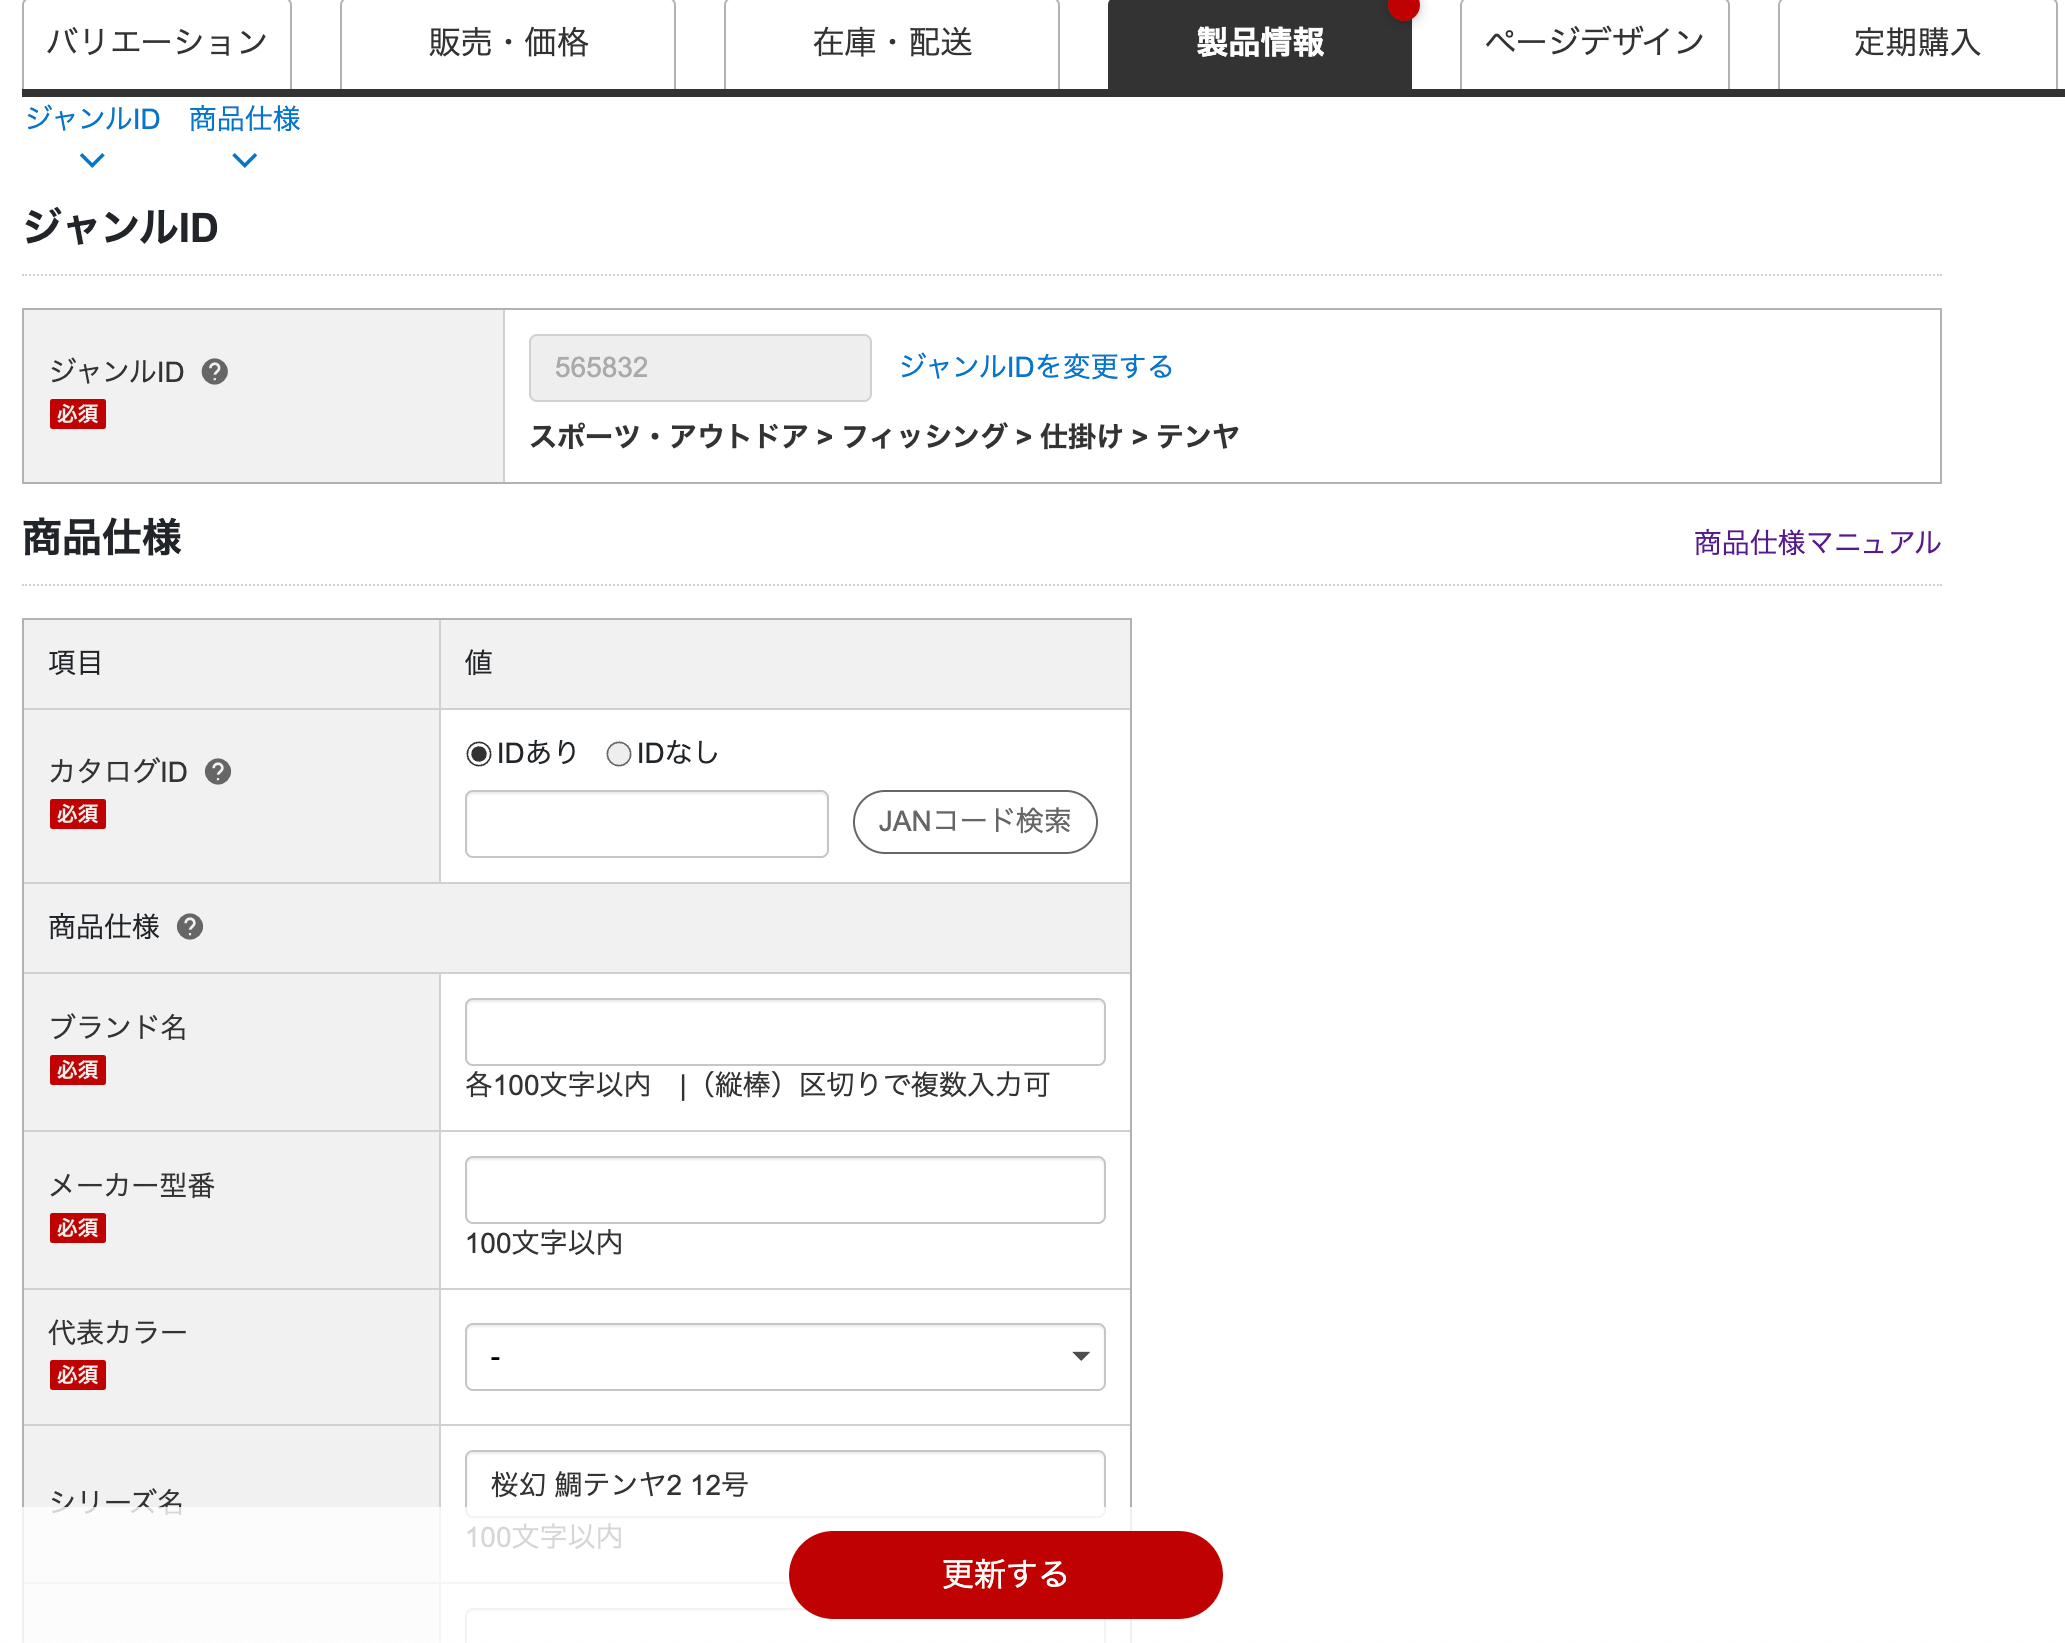Viewport: 2065px width, 1643px height.
Task: Edit the シリーズ名 text containing 桜幻 鯛テンヤ2
Action: pos(784,1486)
